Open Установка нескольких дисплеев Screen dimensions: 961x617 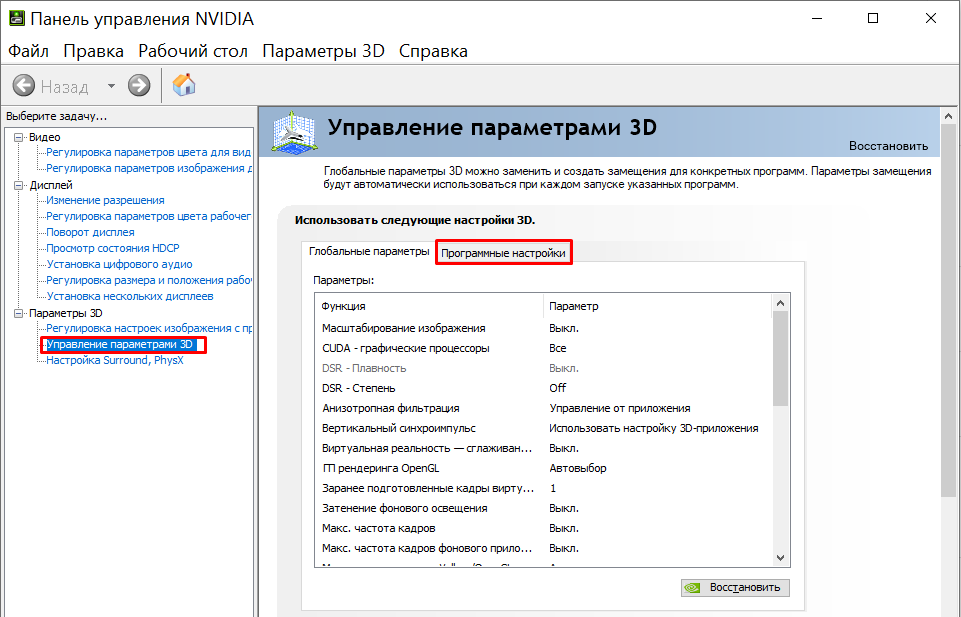pyautogui.click(x=130, y=296)
